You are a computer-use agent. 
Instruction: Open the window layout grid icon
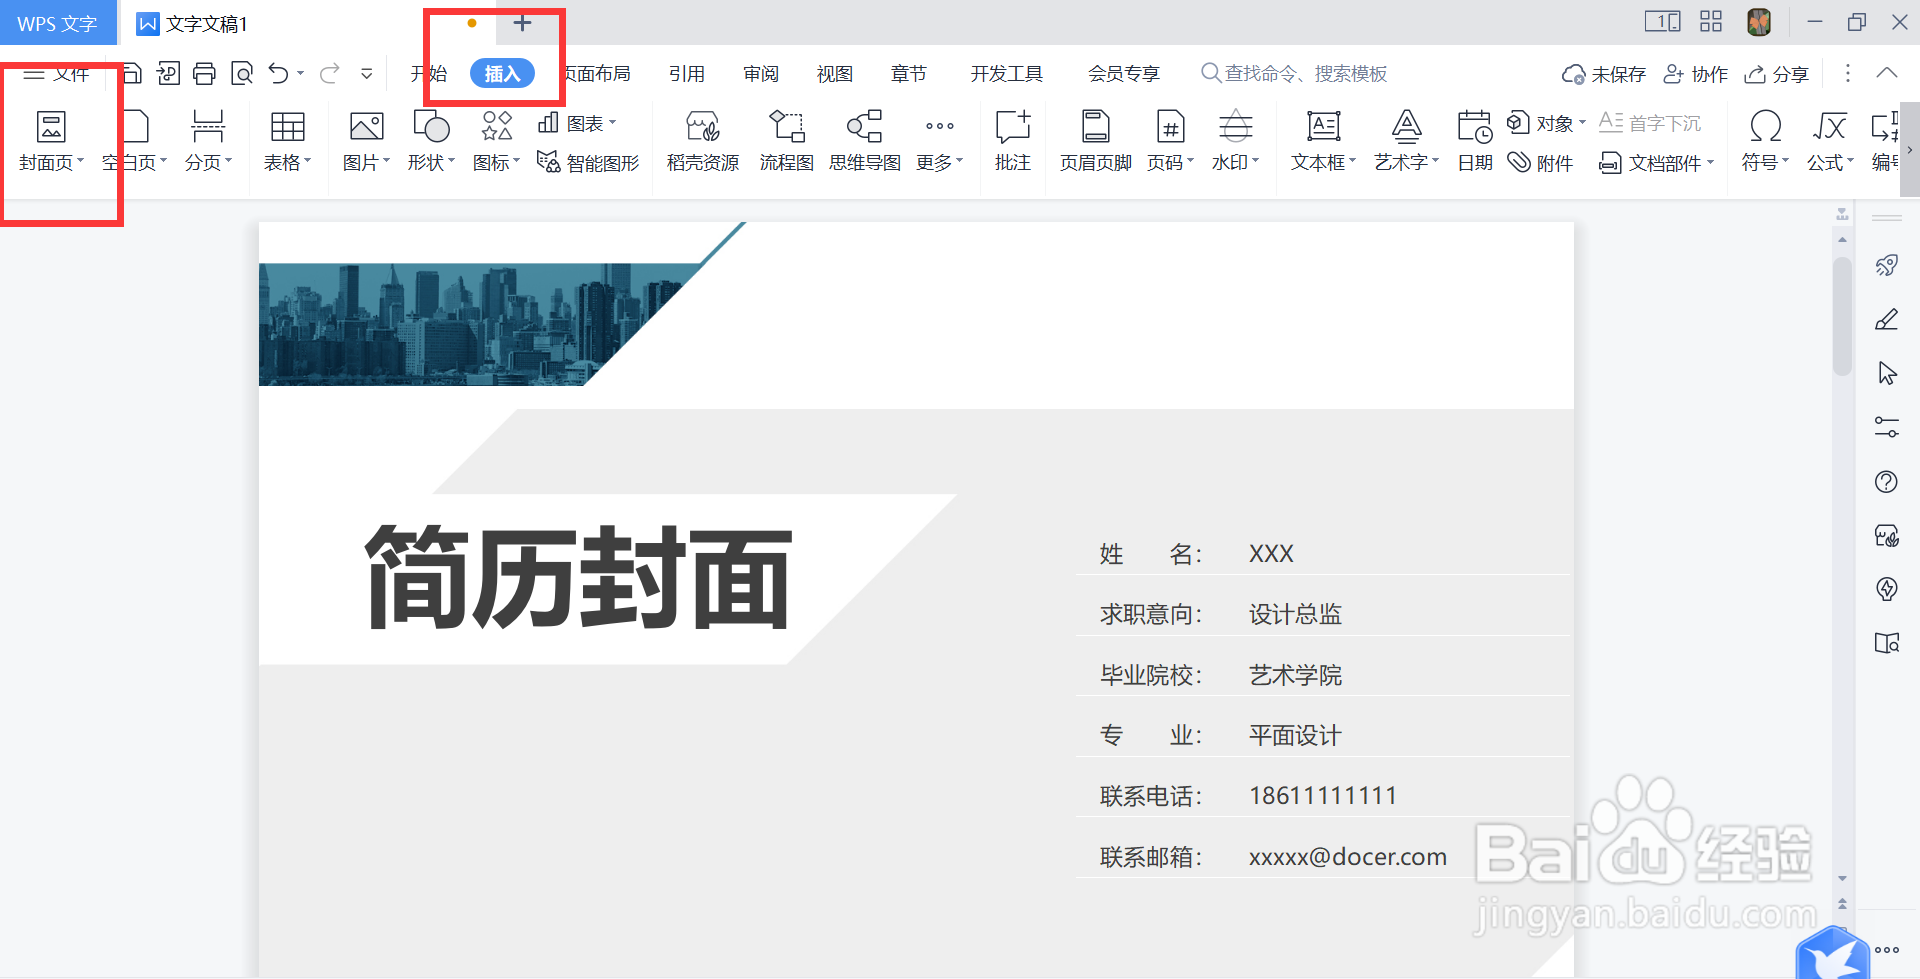(1711, 21)
